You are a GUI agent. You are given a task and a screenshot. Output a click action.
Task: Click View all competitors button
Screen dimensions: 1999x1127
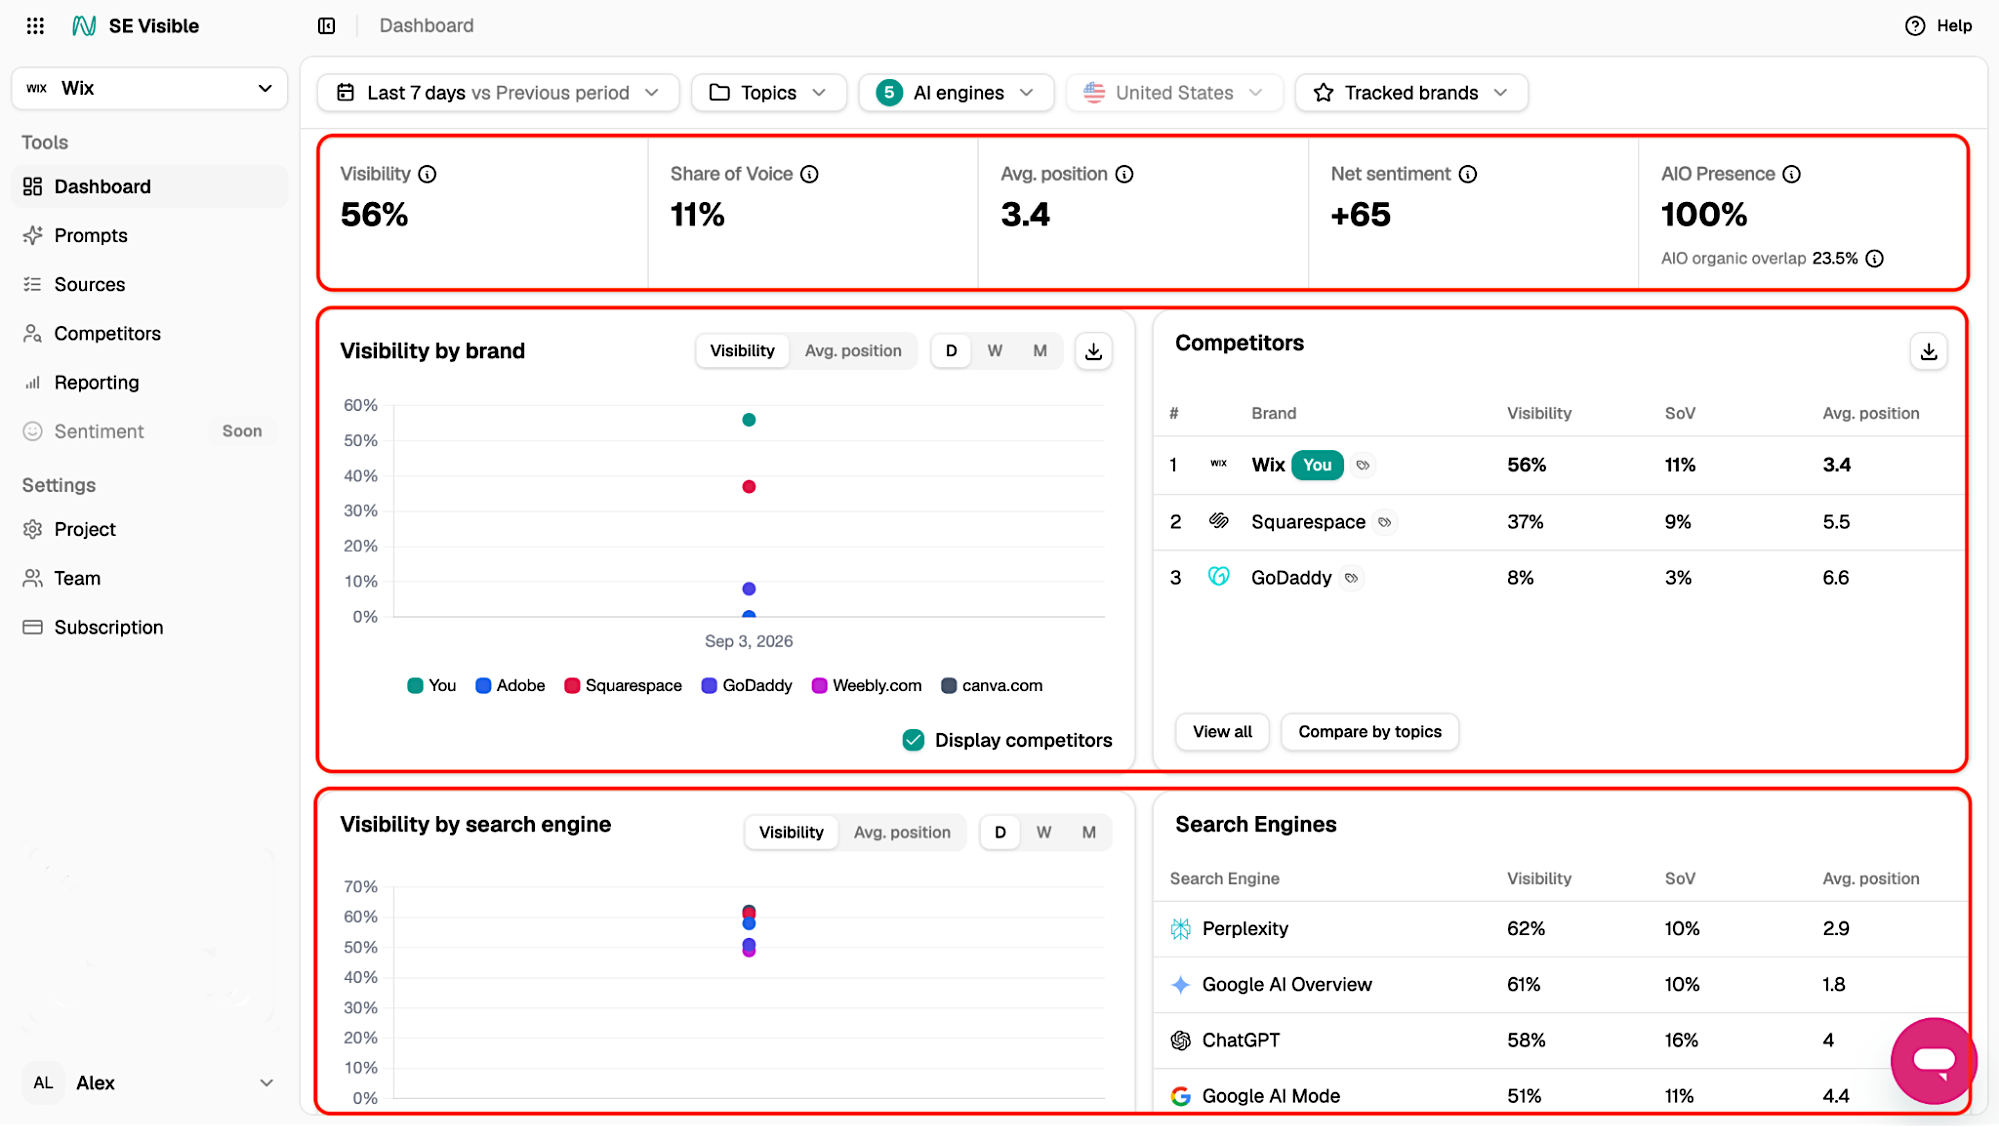(x=1222, y=732)
